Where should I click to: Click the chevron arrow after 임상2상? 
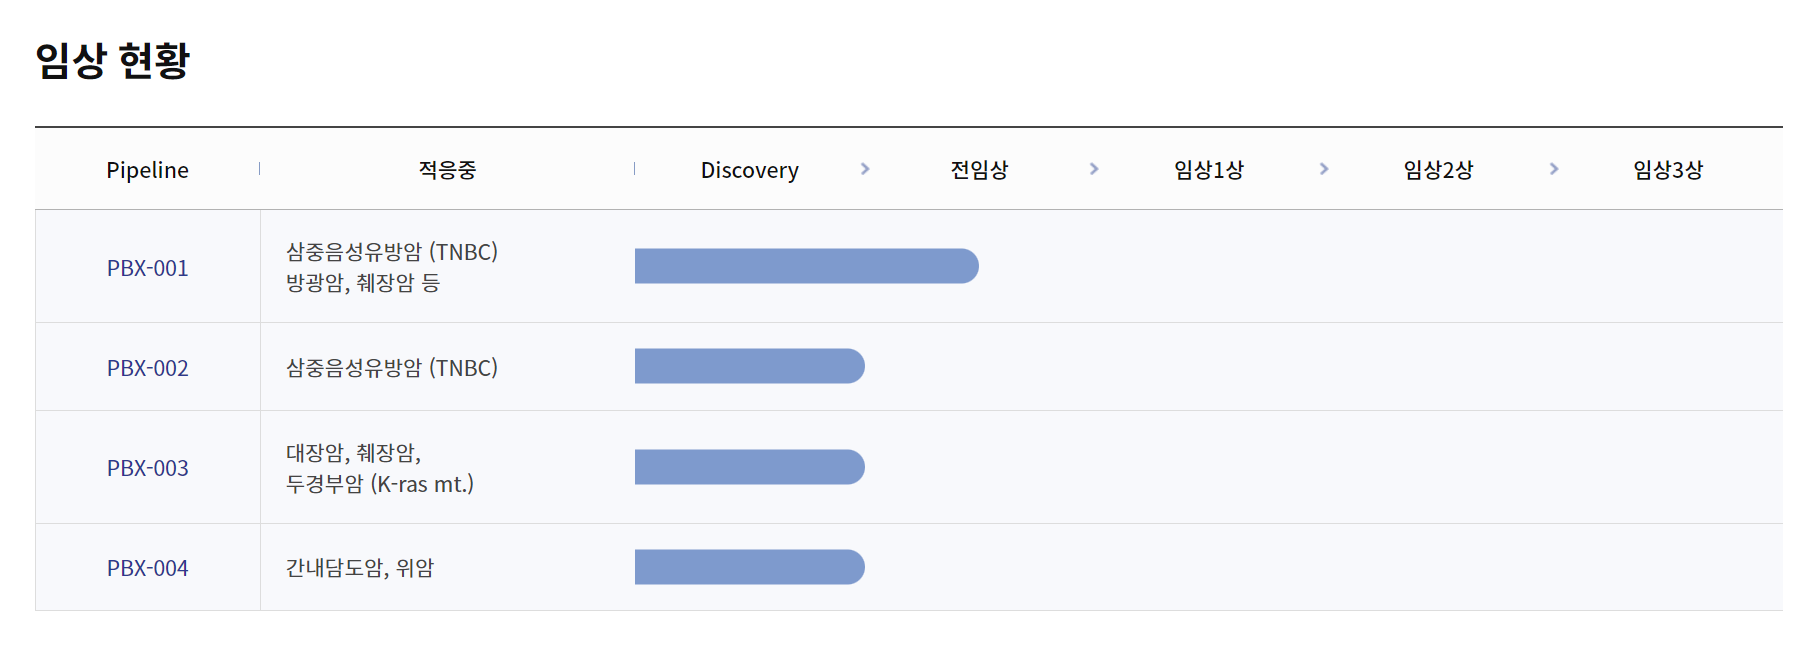1554,169
